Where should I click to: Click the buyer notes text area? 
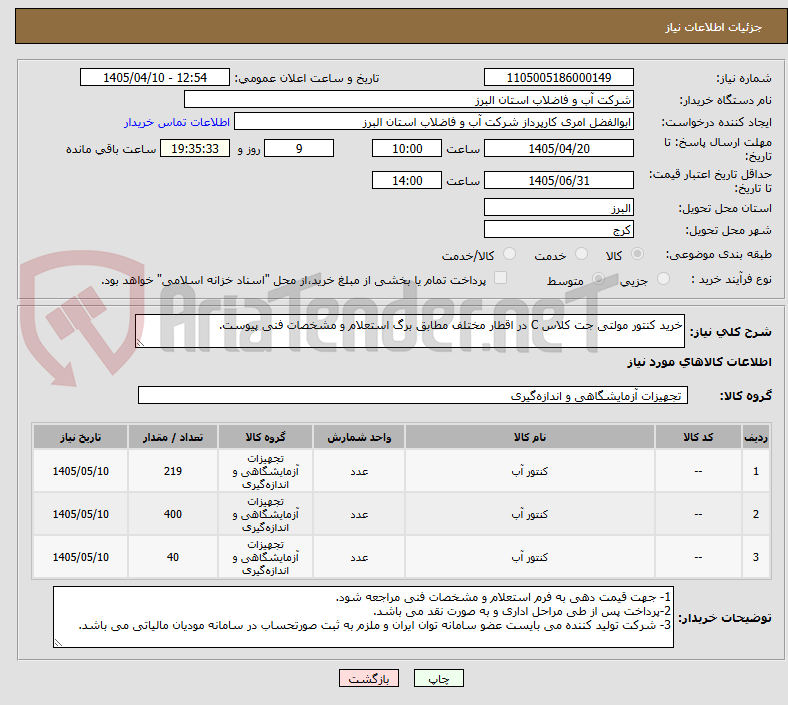[363, 617]
